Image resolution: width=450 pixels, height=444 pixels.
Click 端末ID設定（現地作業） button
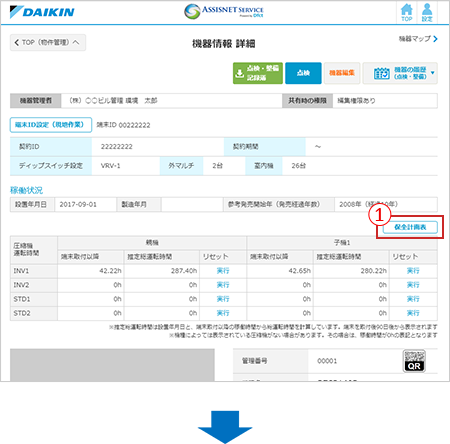pos(51,125)
